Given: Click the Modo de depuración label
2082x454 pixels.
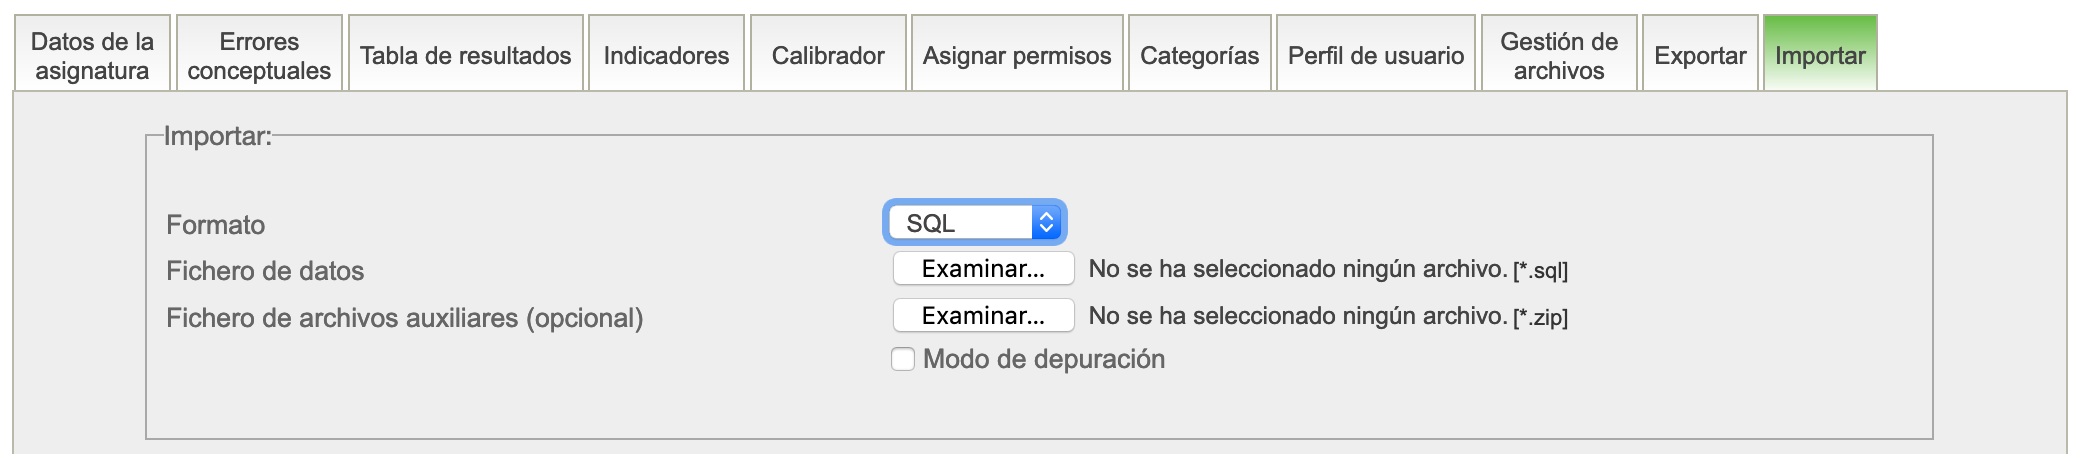Looking at the screenshot, I should pos(1044,359).
